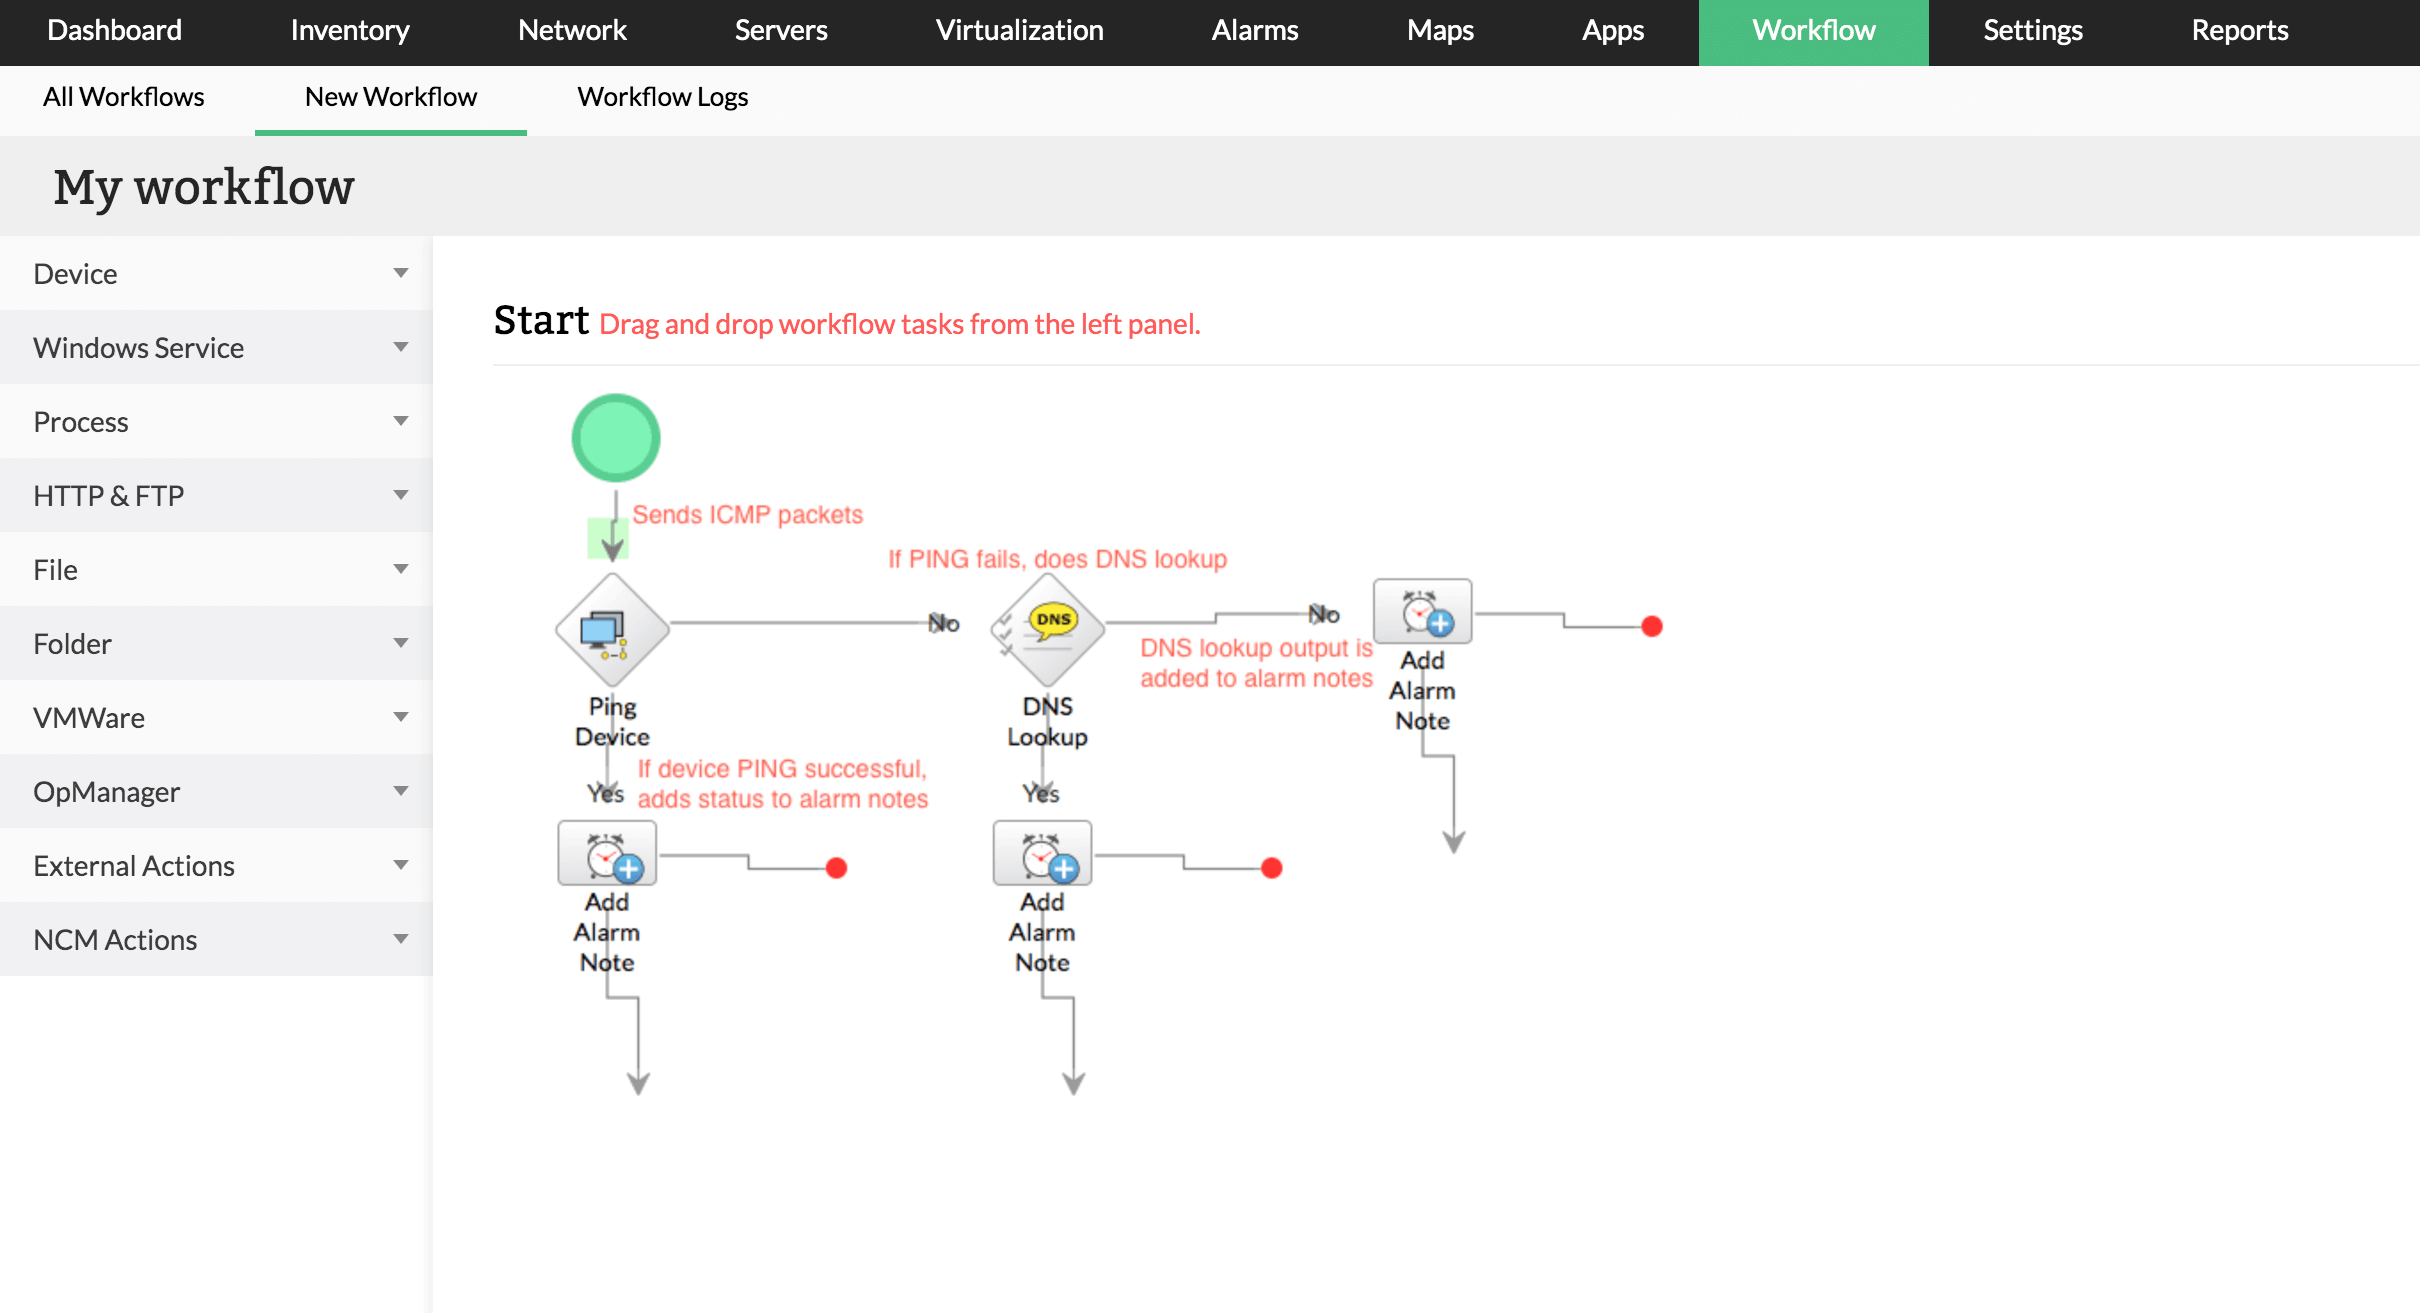This screenshot has height=1313, width=2420.
Task: Go to All Workflows tab
Action: (123, 97)
